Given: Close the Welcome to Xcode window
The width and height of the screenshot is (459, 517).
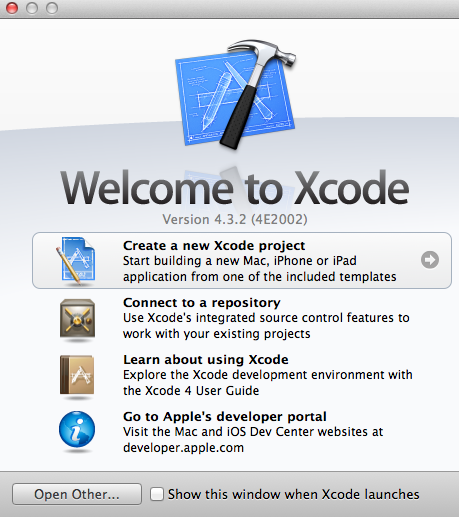Looking at the screenshot, I should 12,7.
